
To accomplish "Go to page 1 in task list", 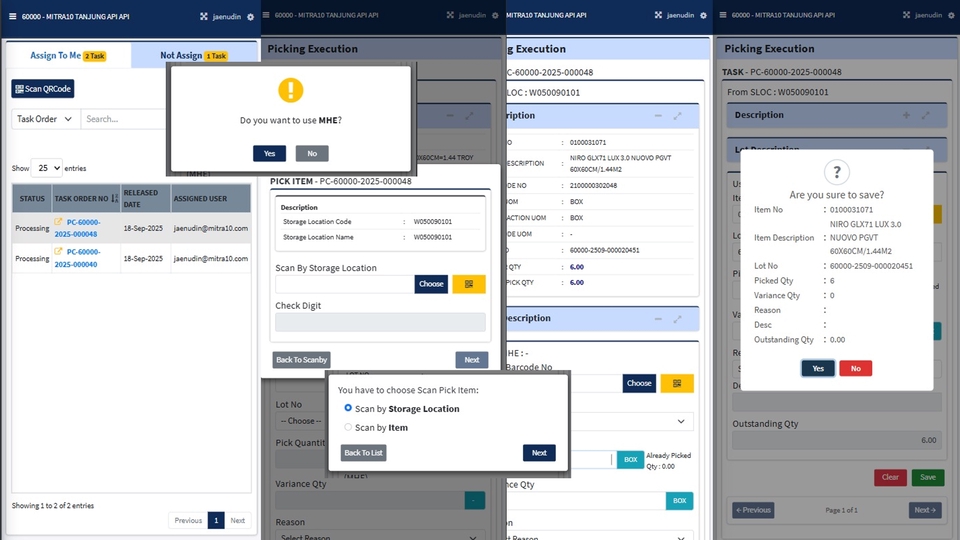I will (x=216, y=520).
